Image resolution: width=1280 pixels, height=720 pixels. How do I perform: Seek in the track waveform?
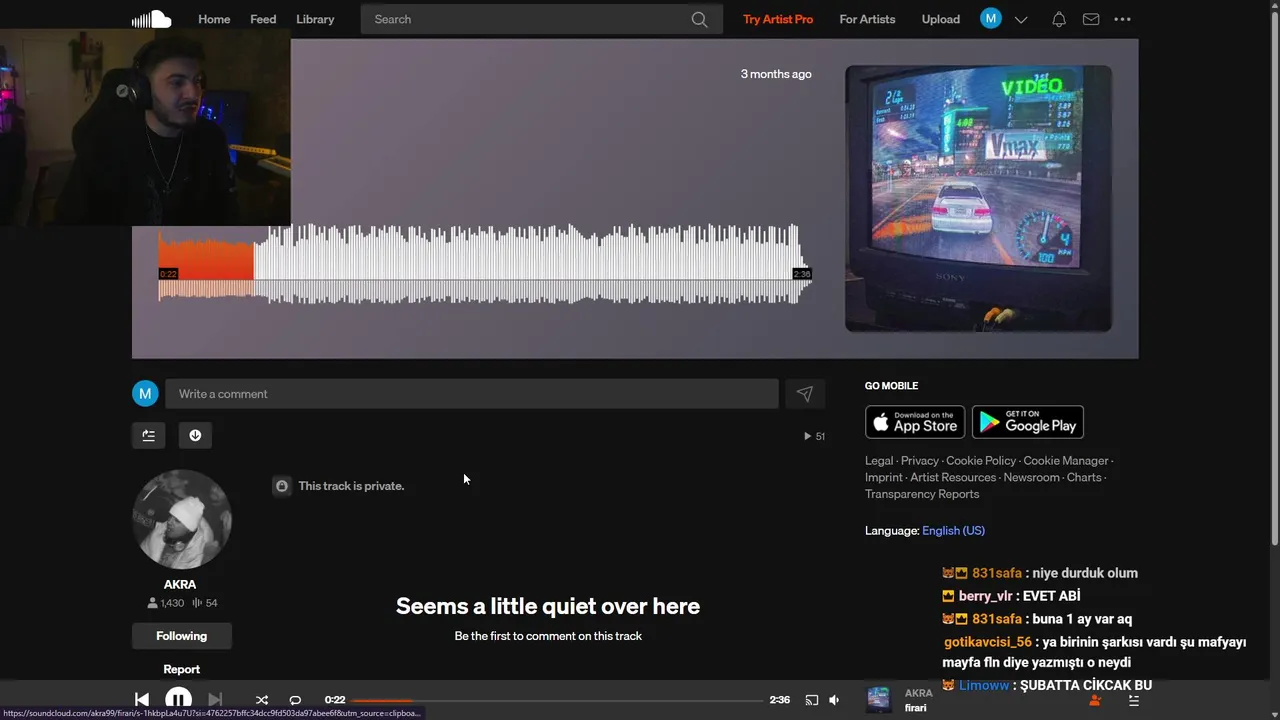(485, 263)
